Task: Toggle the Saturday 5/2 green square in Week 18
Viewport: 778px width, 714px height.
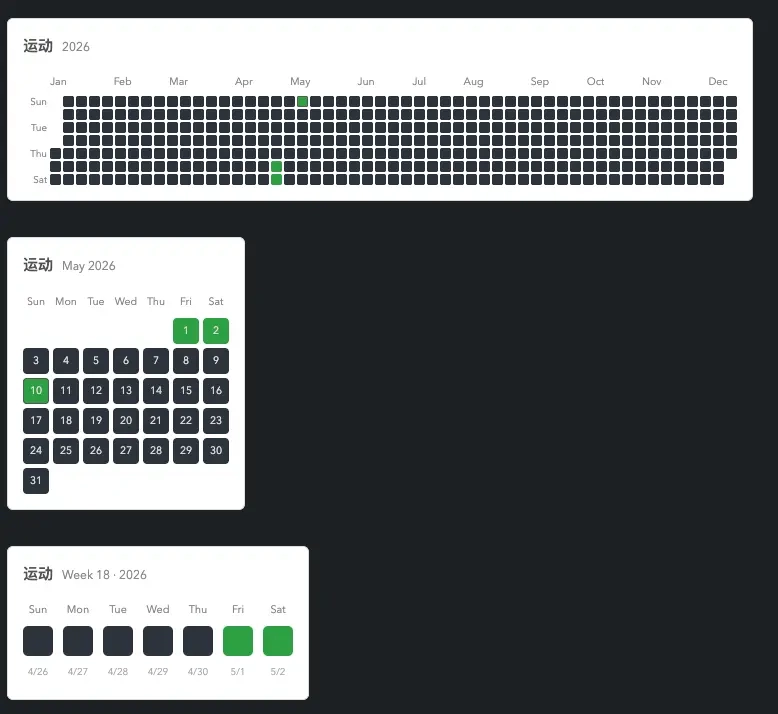Action: [278, 641]
